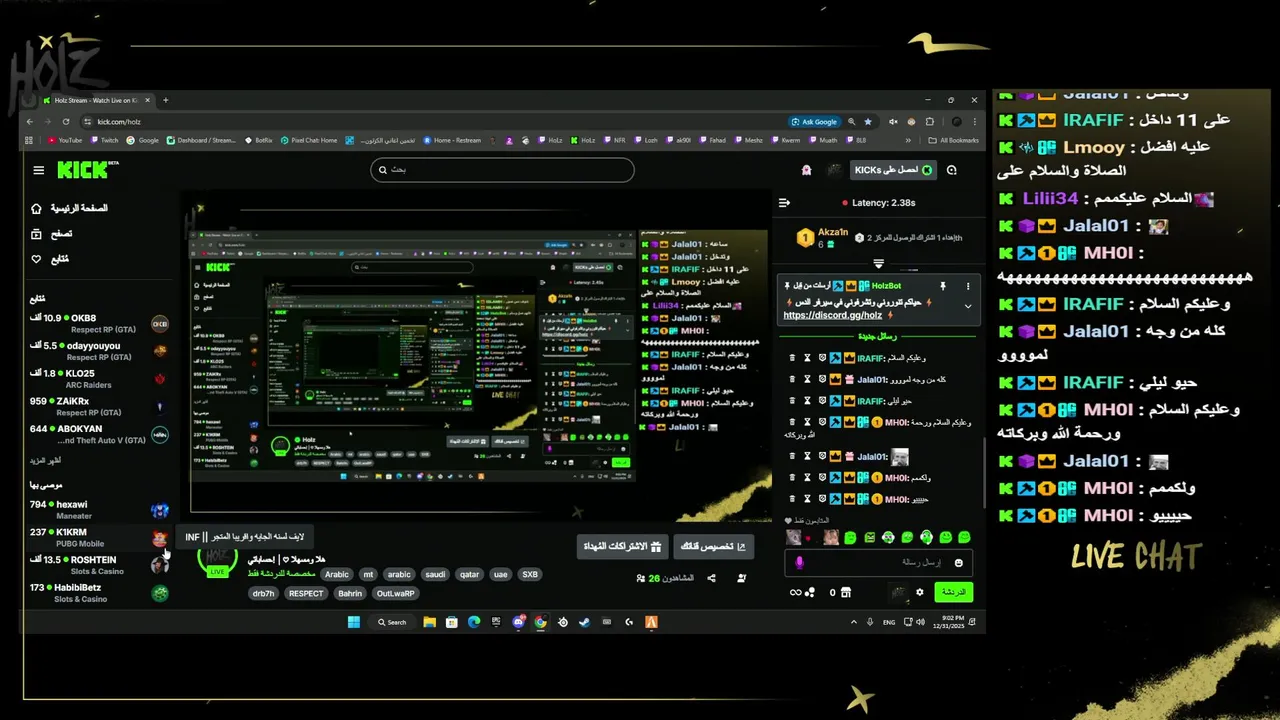Select the saudi stream tag
Image resolution: width=1280 pixels, height=720 pixels.
[434, 575]
